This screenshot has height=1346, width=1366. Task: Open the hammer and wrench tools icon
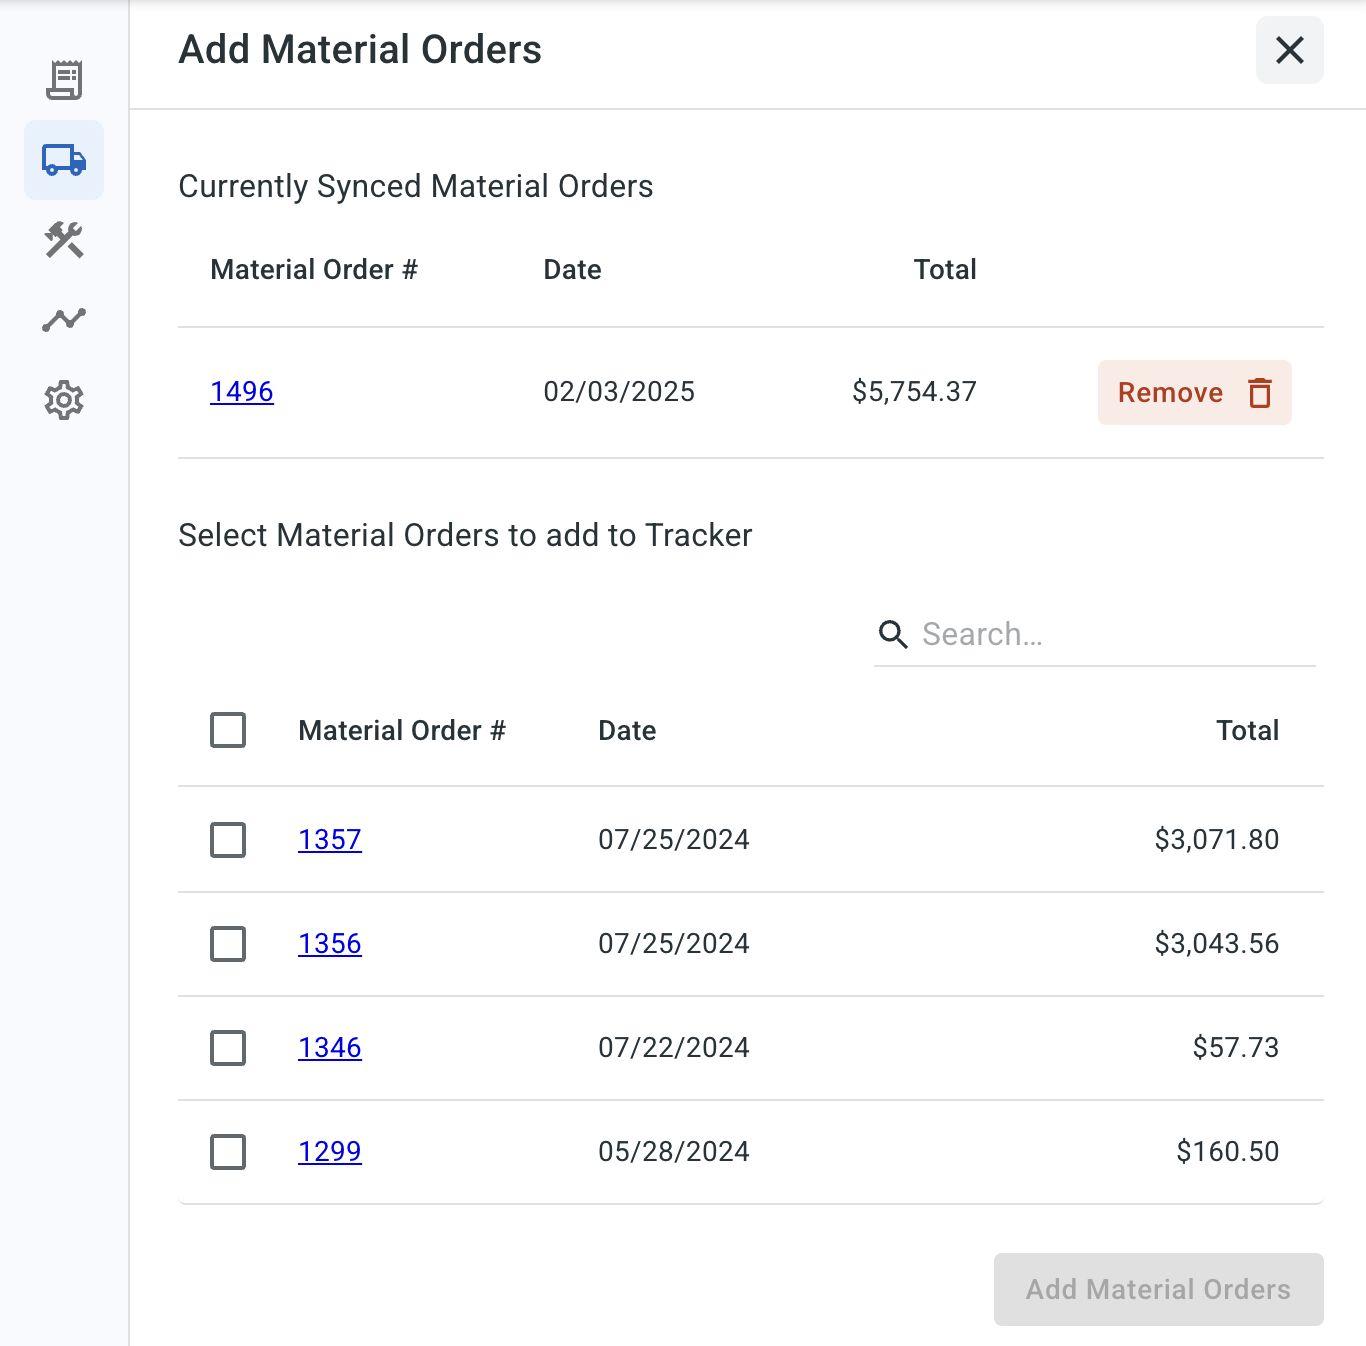(64, 240)
